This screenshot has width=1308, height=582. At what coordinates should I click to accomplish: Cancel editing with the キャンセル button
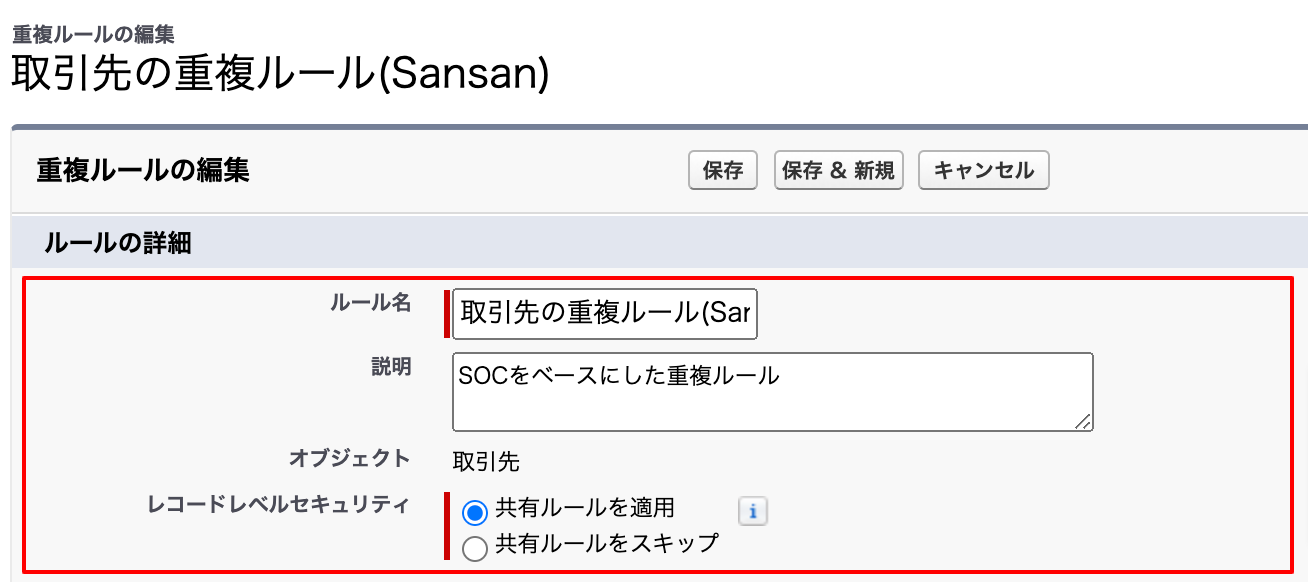pyautogui.click(x=984, y=170)
